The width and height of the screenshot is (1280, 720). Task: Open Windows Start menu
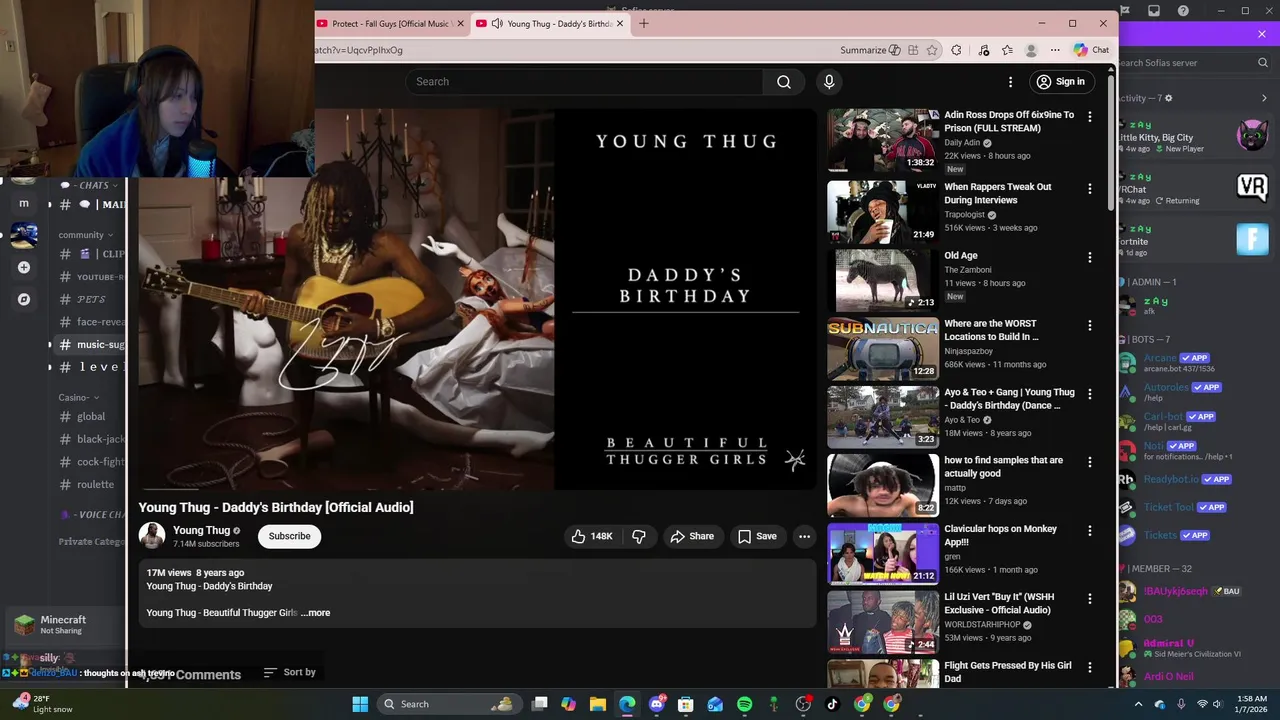coord(360,704)
